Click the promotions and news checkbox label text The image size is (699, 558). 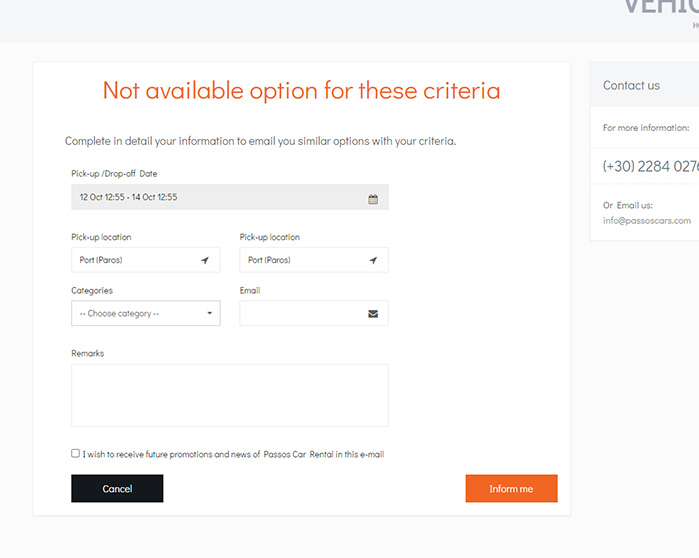[233, 454]
